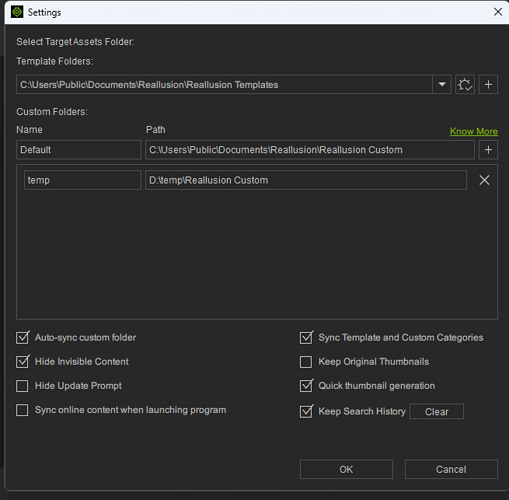509x500 pixels.
Task: Add a new template folder with plus icon
Action: [x=488, y=84]
